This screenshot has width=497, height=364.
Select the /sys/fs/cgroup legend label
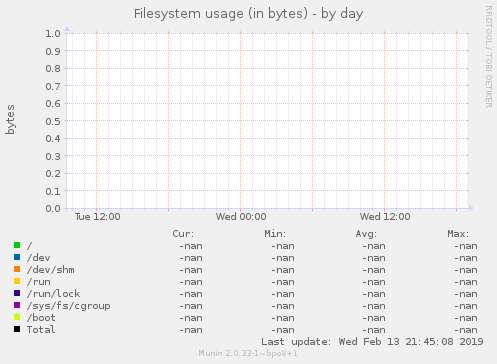(68, 306)
